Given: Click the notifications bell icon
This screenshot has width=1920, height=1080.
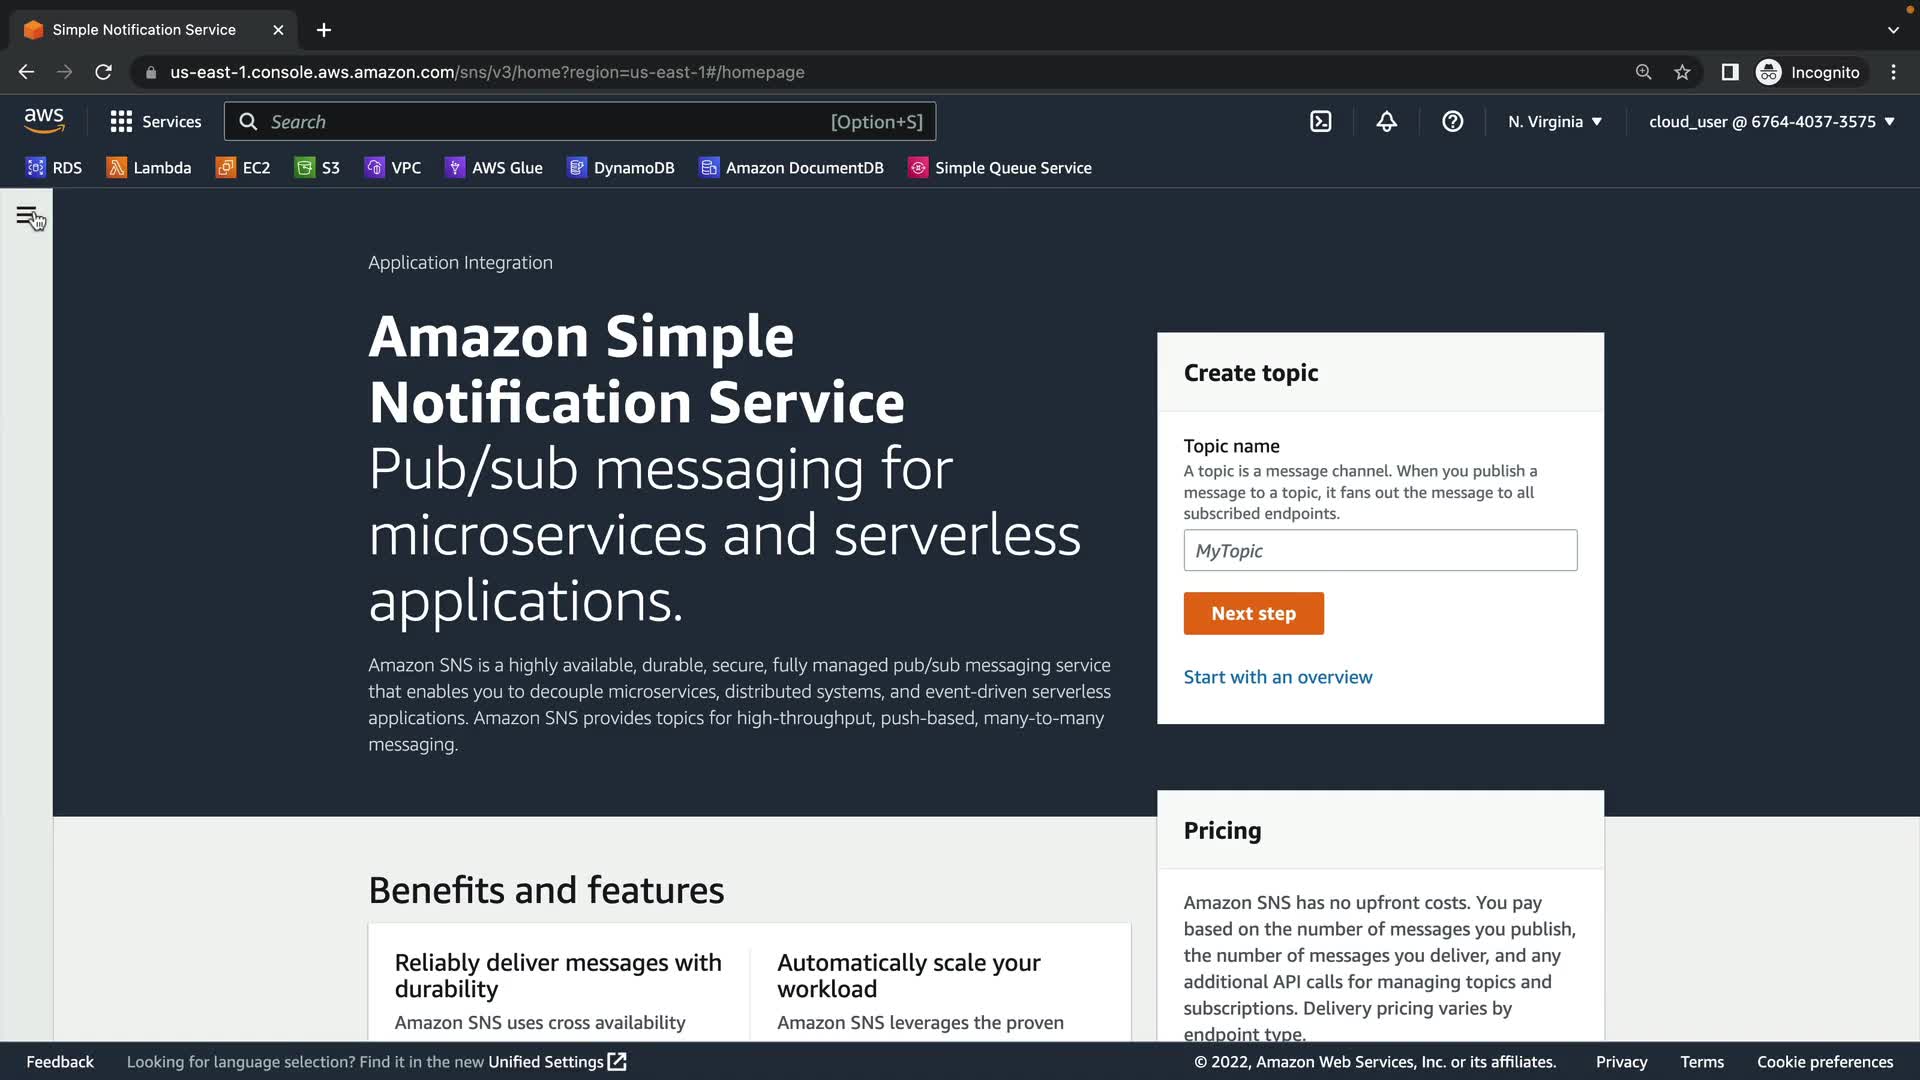Looking at the screenshot, I should pos(1386,122).
